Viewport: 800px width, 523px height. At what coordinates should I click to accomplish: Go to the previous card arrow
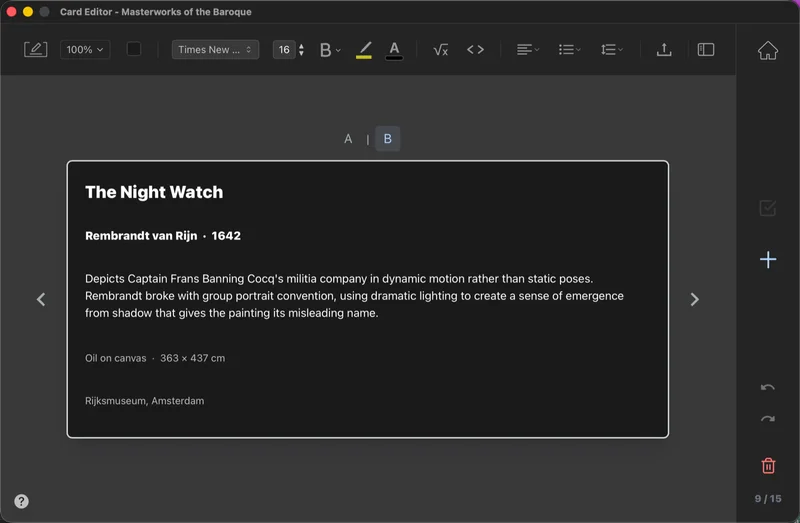tap(41, 299)
